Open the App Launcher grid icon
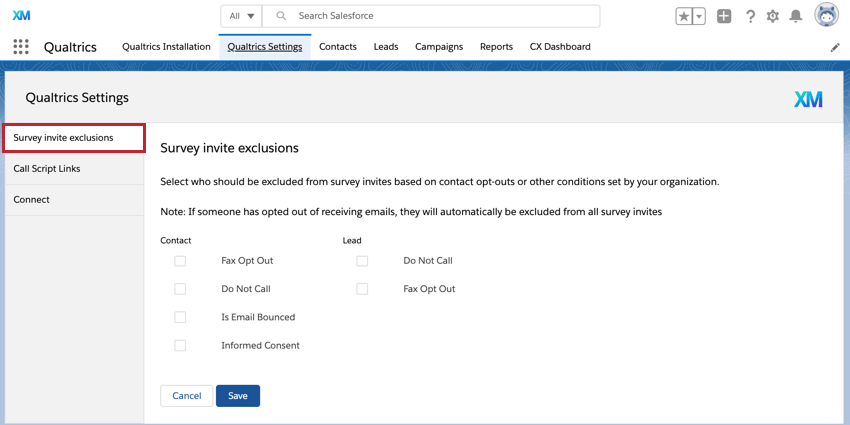 point(21,47)
